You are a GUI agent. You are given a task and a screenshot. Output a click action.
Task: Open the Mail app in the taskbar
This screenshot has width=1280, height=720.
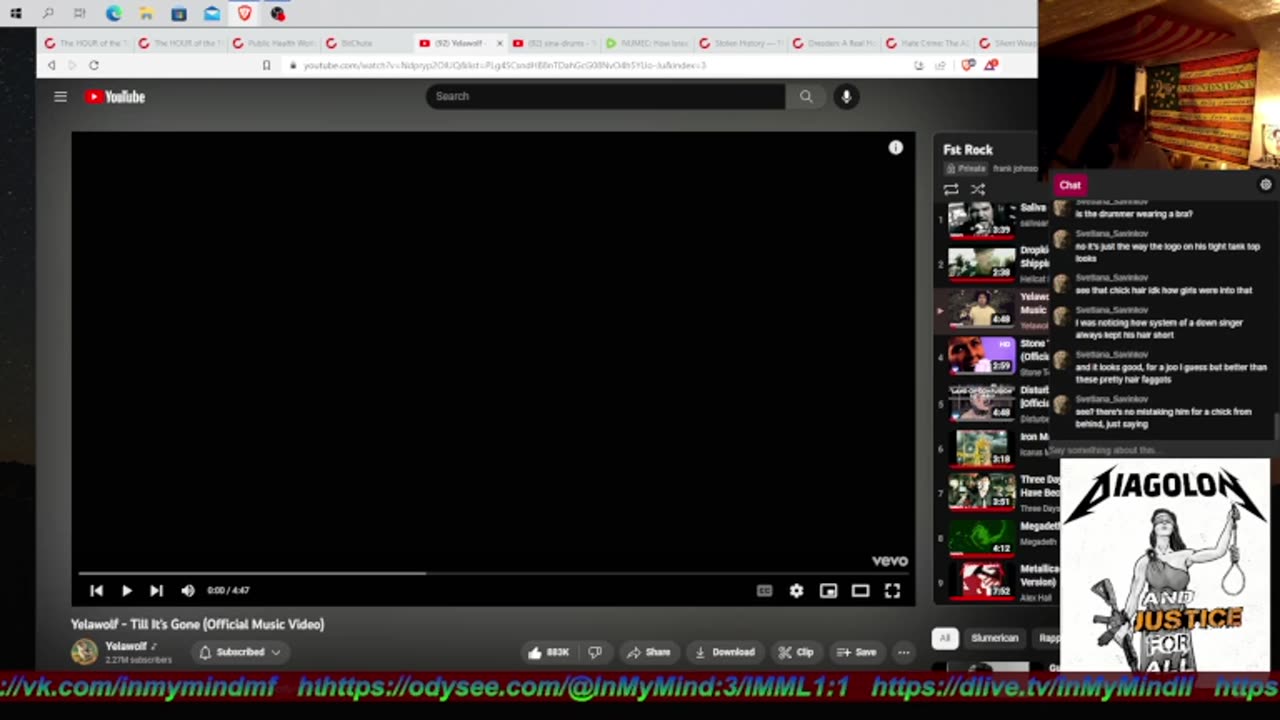tap(211, 14)
